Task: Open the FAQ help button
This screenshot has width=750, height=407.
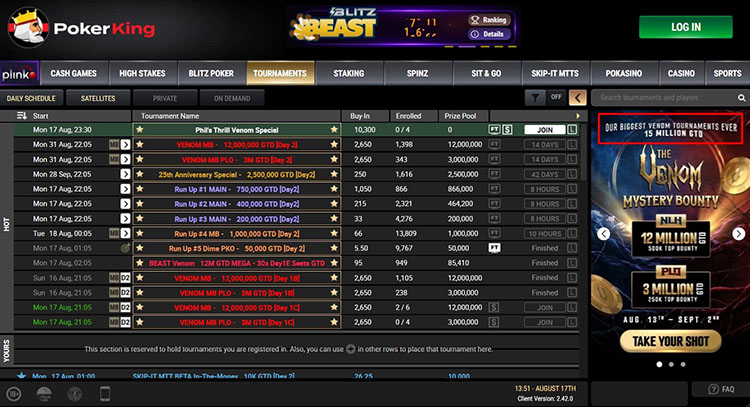Action: point(721,389)
